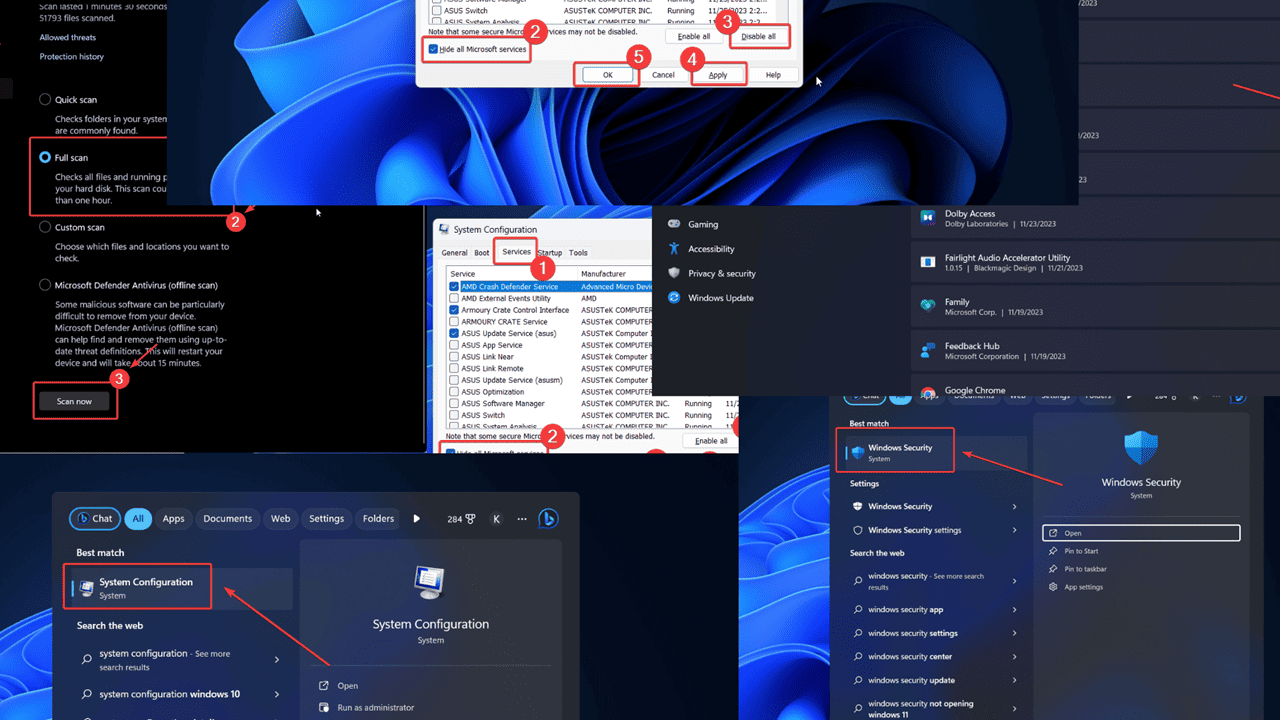Click the Pin to taskbar pin icon
This screenshot has width=1280, height=720.
[x=1053, y=569]
